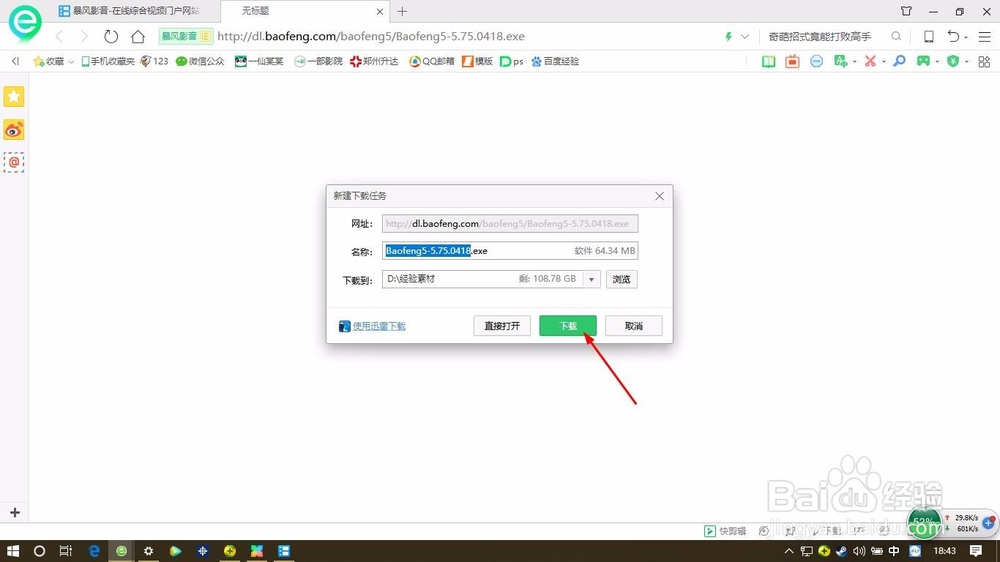Open the 一仙某某 bookmark
The image size is (1000, 562).
coord(259,61)
